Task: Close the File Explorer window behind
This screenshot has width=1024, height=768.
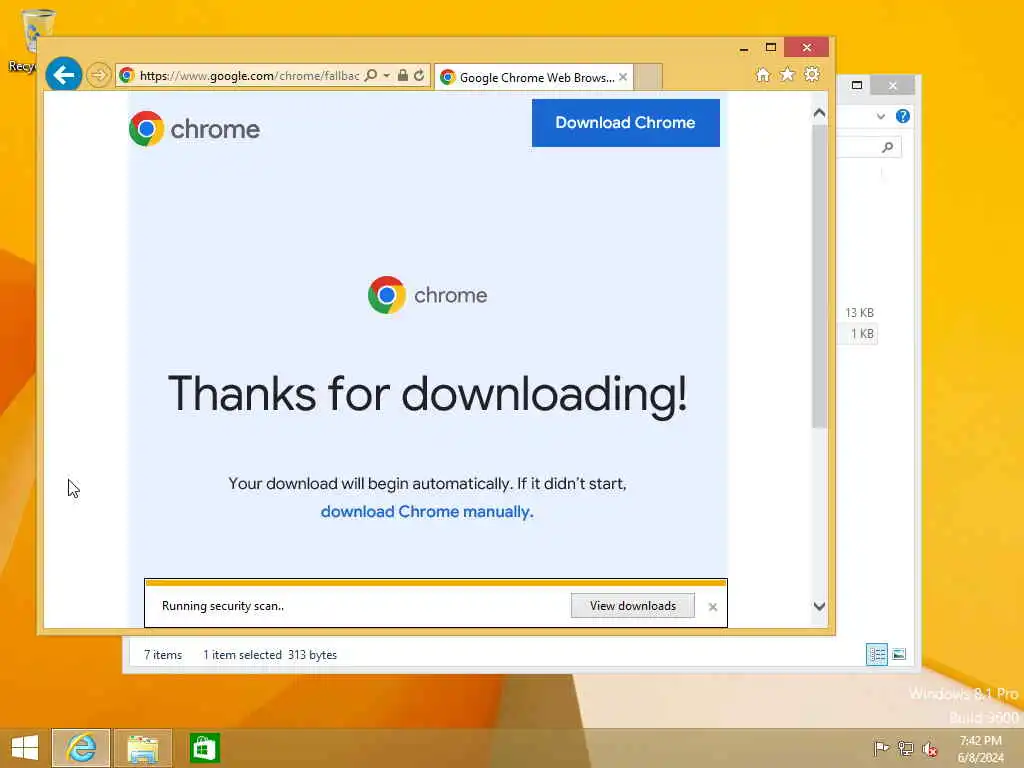Action: pos(892,85)
